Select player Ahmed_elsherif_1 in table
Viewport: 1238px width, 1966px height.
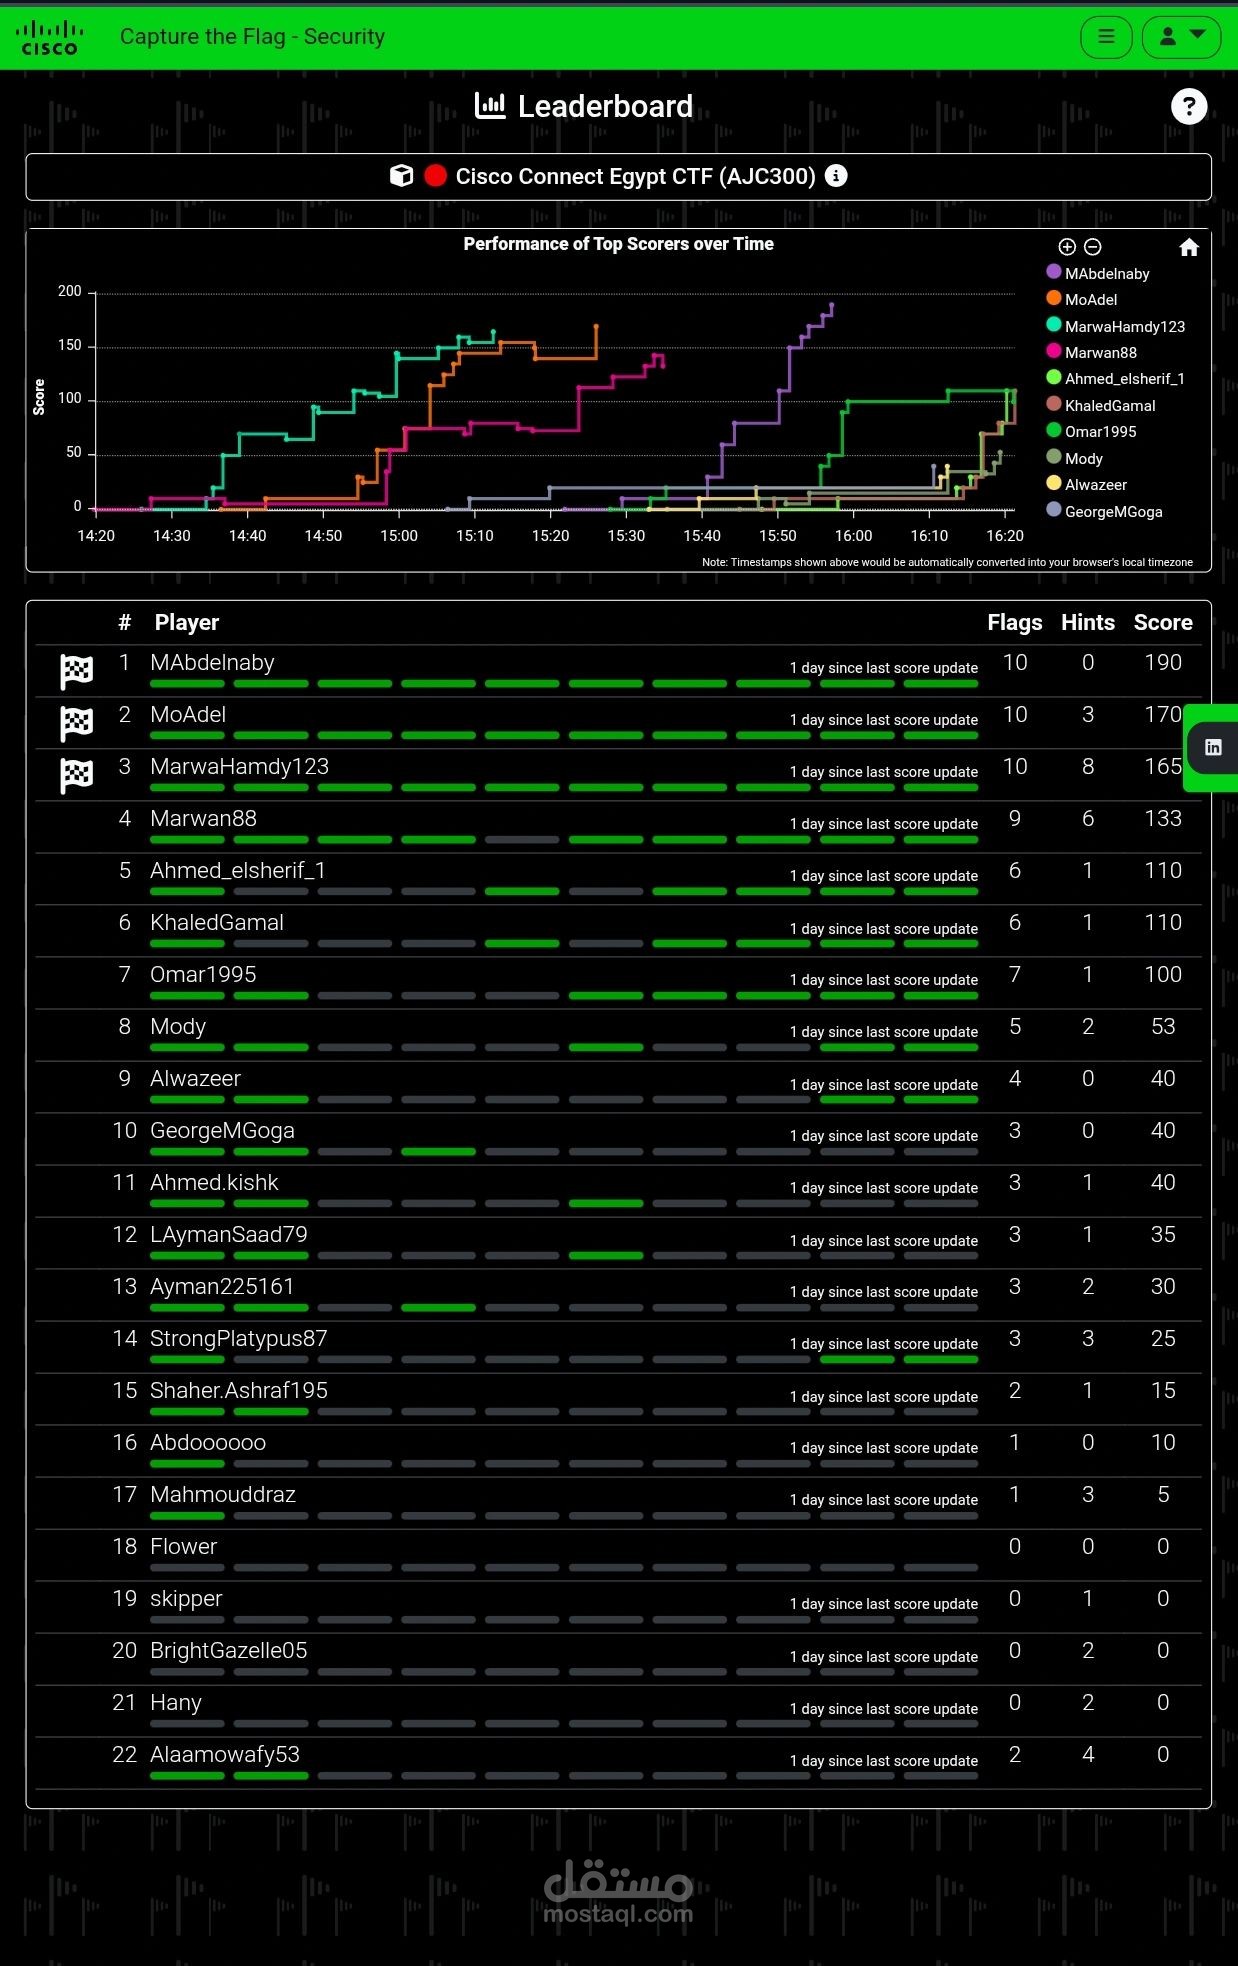[x=238, y=871]
